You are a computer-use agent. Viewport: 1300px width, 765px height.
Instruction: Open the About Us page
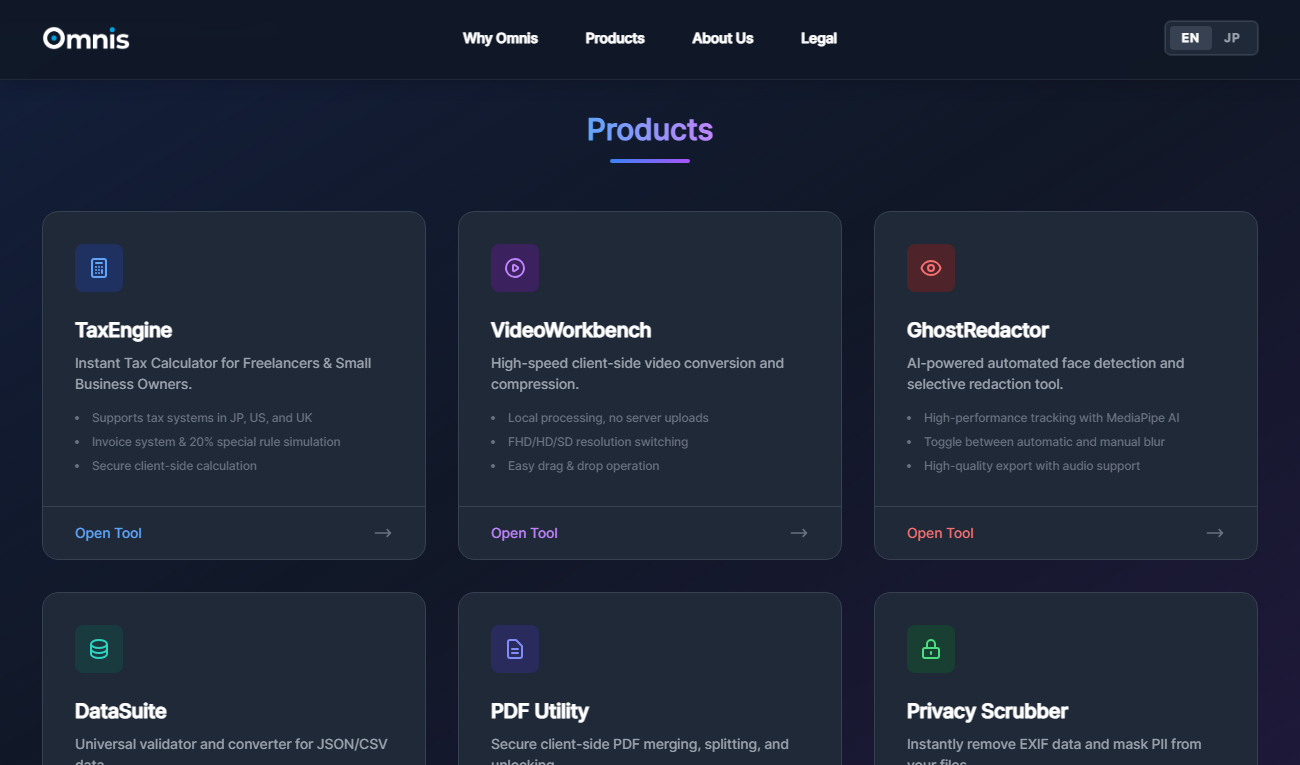[x=722, y=38]
